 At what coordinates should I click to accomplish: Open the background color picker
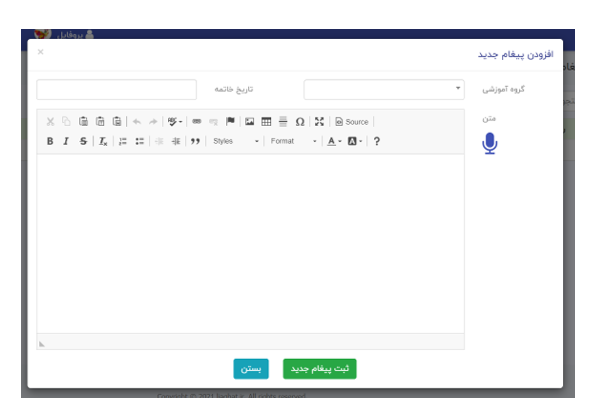[355, 141]
